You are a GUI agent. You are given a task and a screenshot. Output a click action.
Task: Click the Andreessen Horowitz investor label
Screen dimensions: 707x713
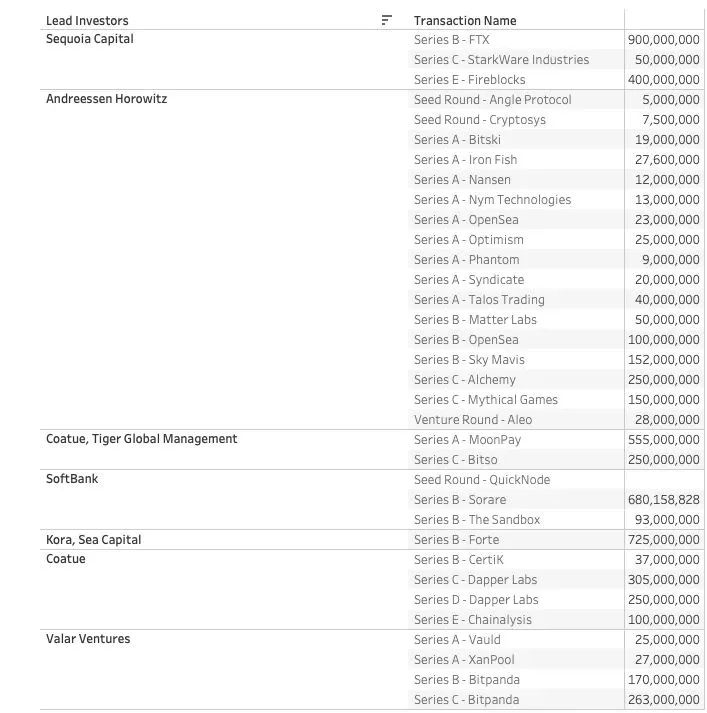106,99
